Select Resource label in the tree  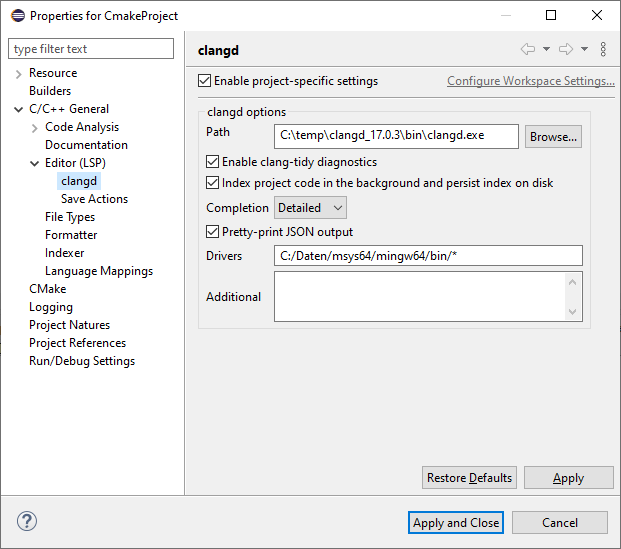click(x=53, y=73)
